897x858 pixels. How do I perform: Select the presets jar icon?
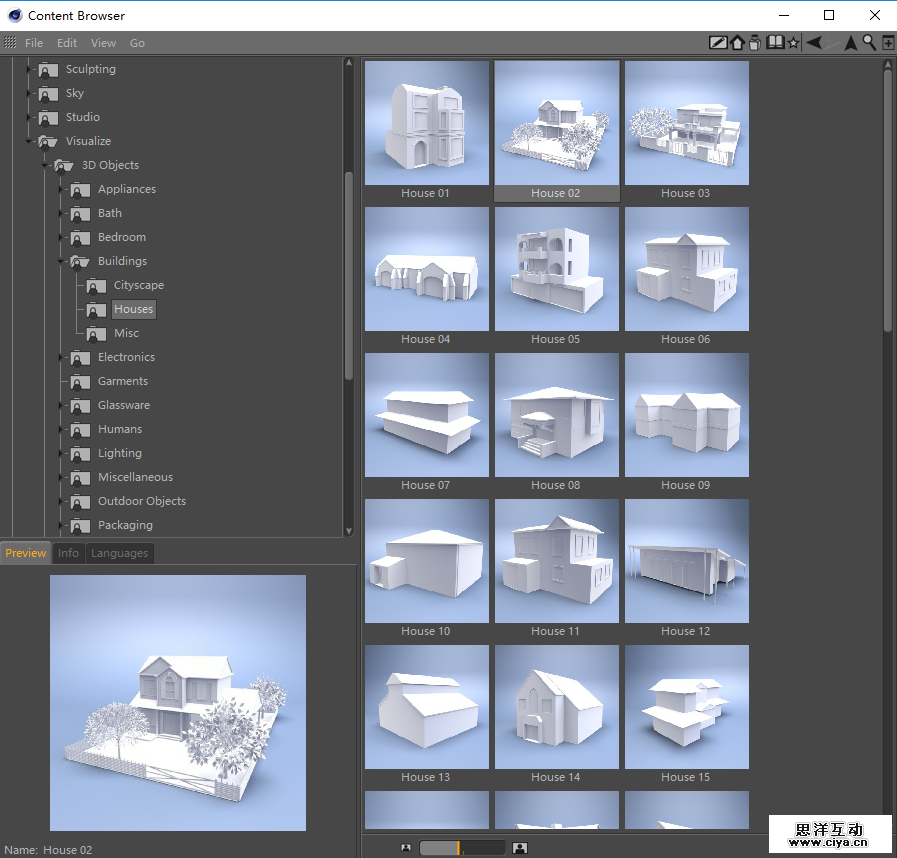755,43
